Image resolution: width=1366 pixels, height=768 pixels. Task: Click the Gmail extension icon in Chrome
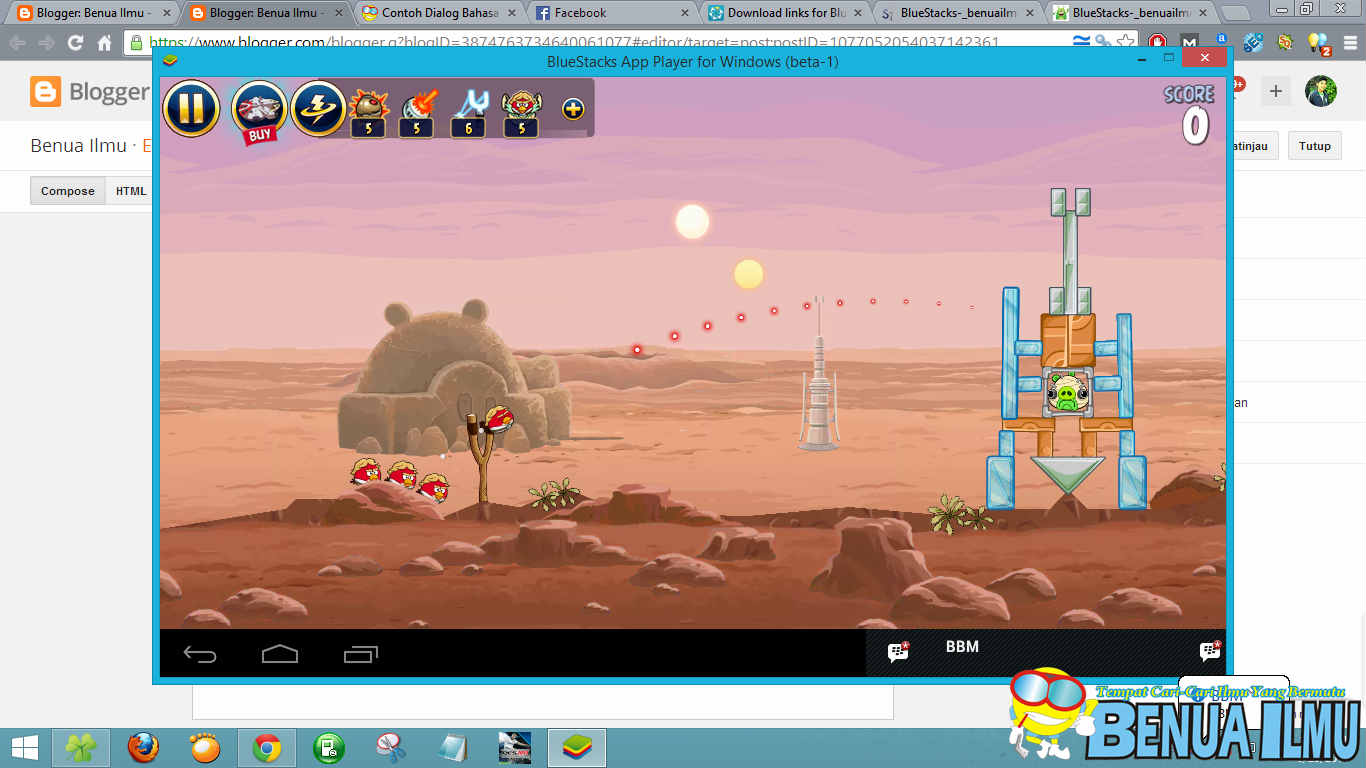click(1189, 43)
